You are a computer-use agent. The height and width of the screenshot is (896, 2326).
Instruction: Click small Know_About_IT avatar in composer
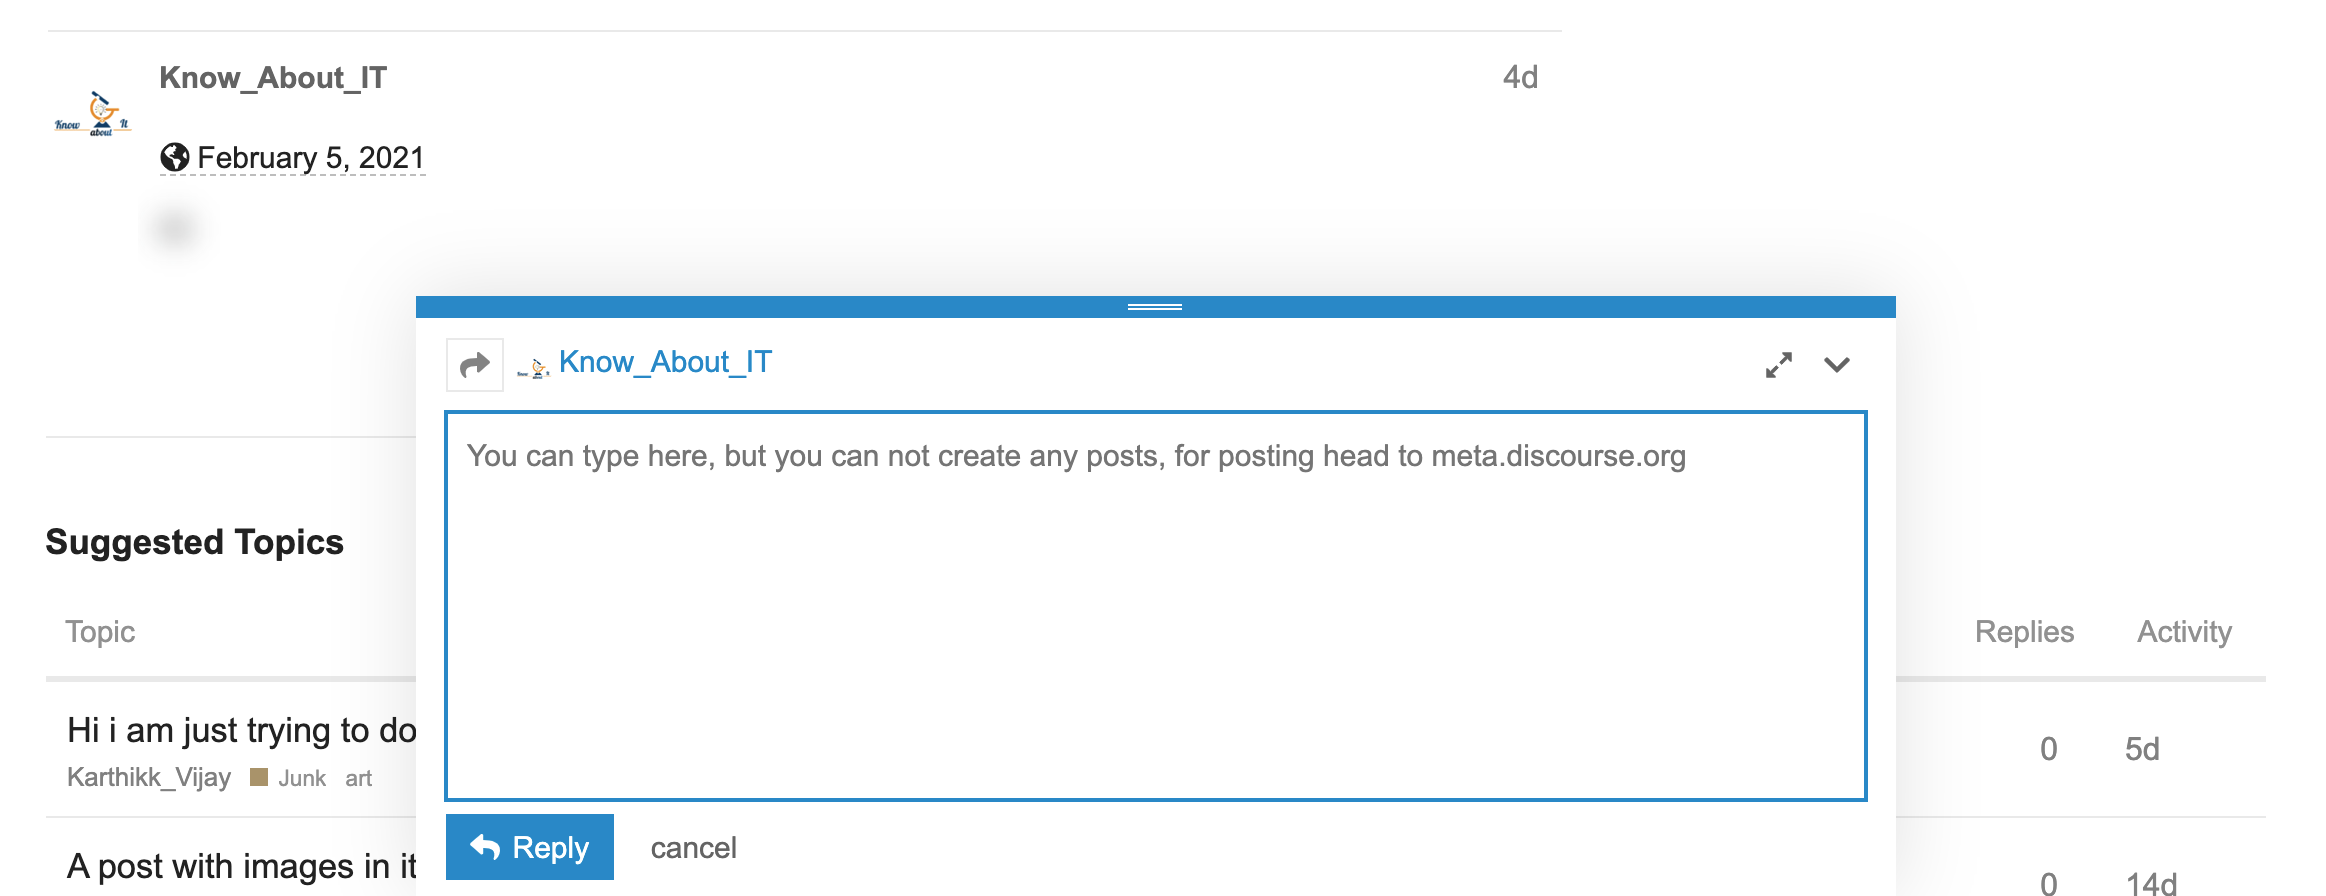tap(534, 367)
